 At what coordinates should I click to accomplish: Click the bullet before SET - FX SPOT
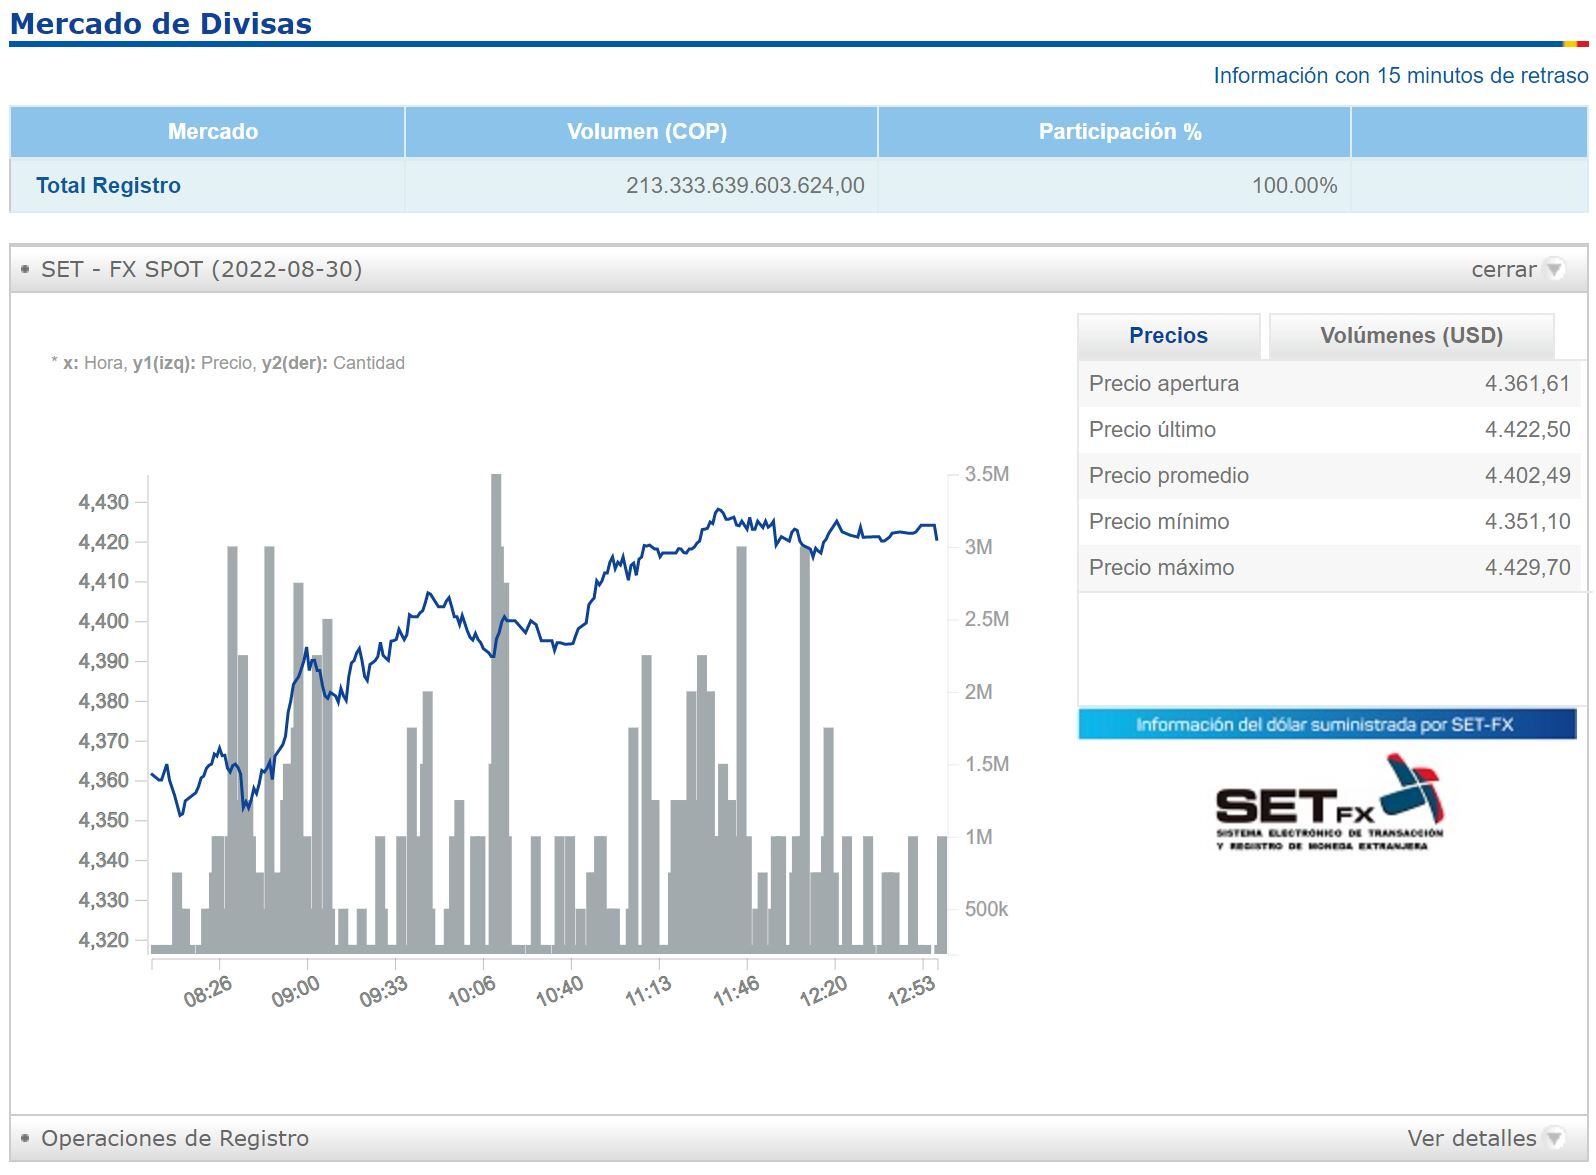point(25,269)
